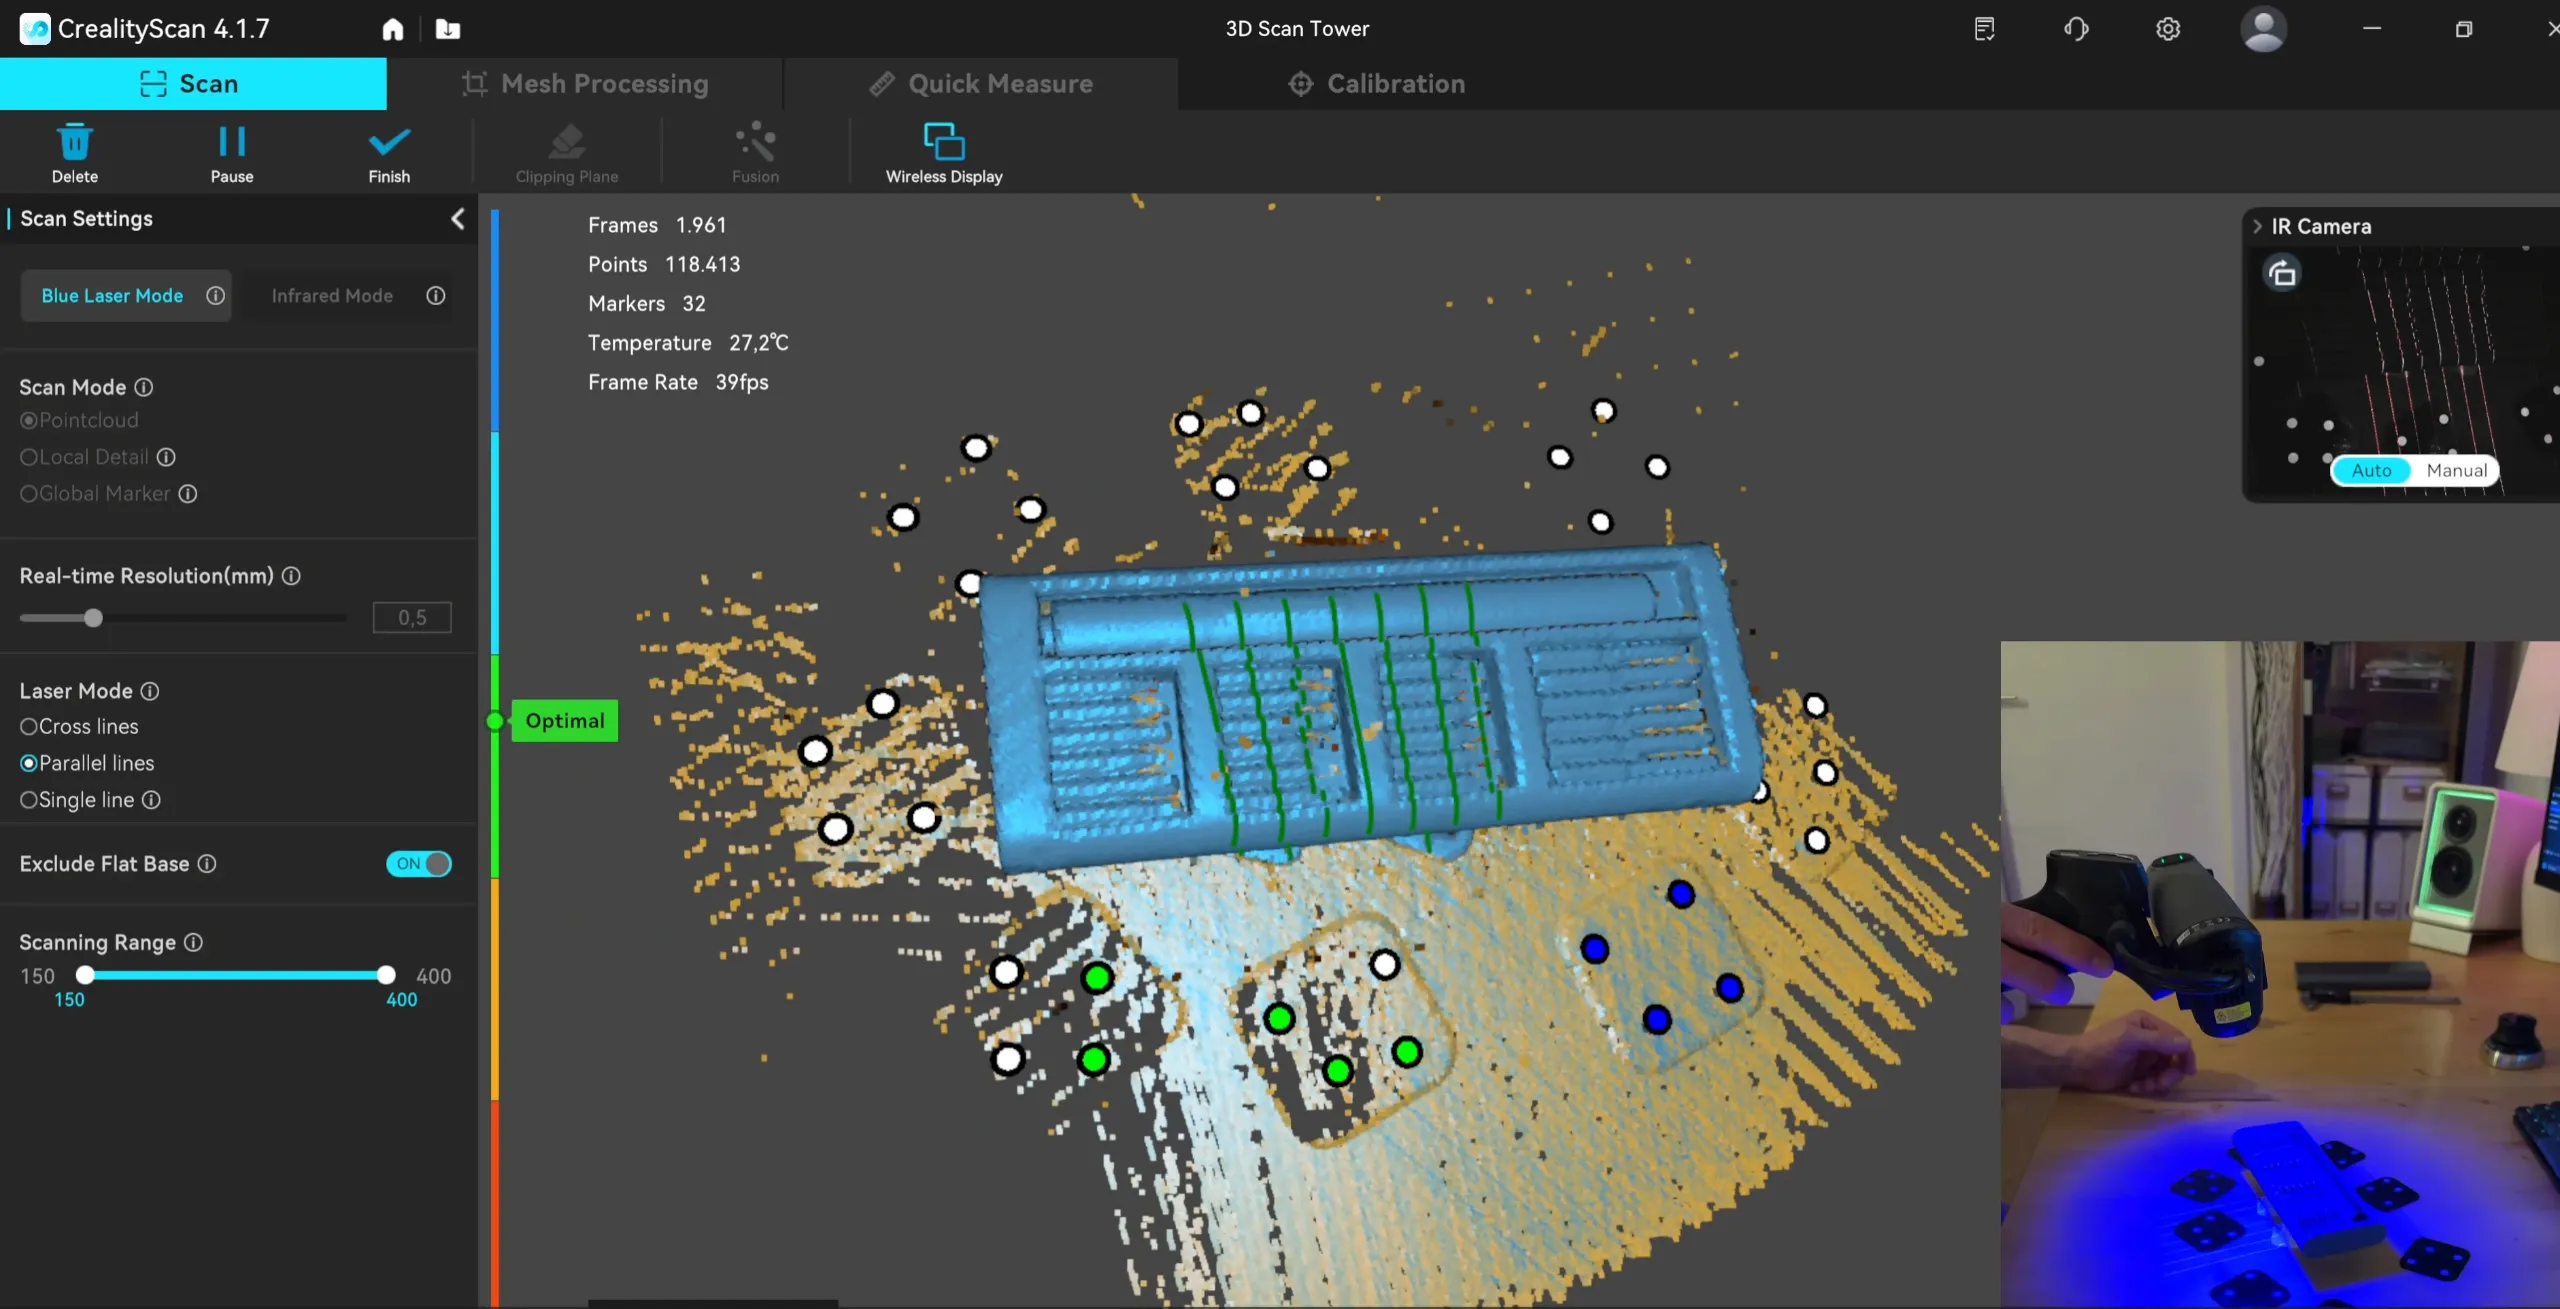Open the project folder icon
The width and height of the screenshot is (2560, 1309).
(x=448, y=29)
